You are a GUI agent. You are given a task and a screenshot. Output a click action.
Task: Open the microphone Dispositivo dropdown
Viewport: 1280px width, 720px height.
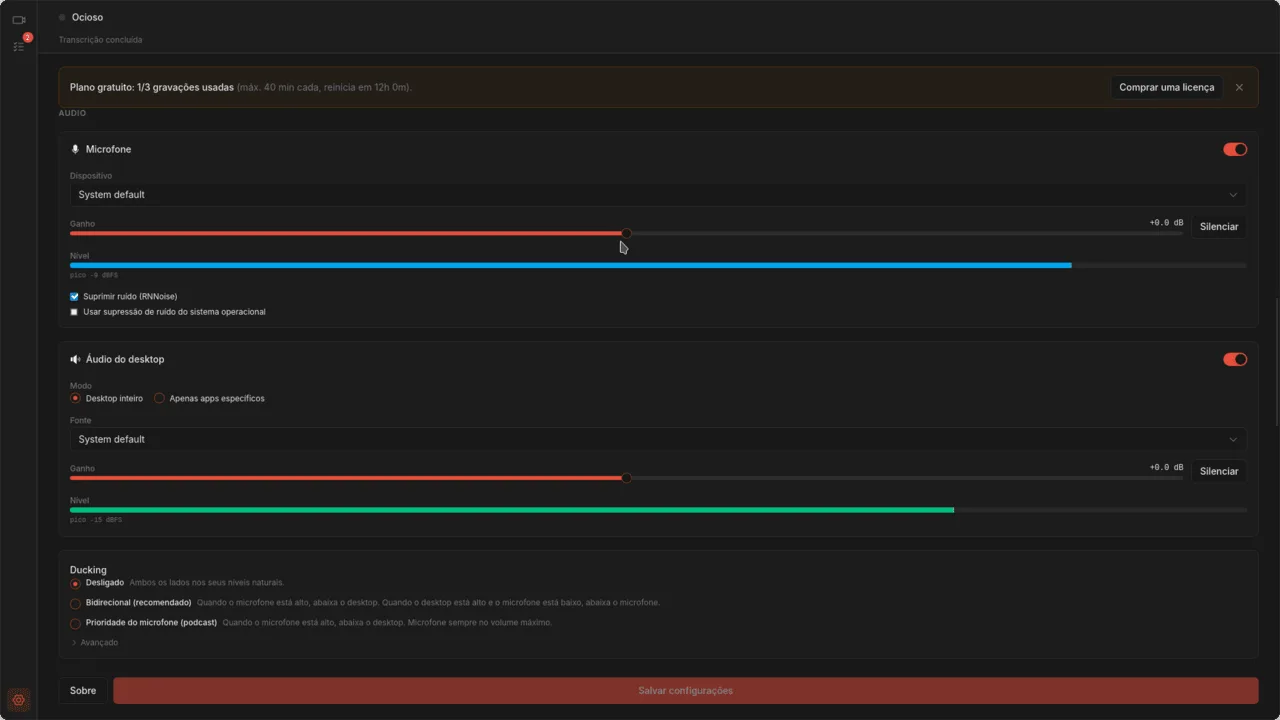[658, 195]
